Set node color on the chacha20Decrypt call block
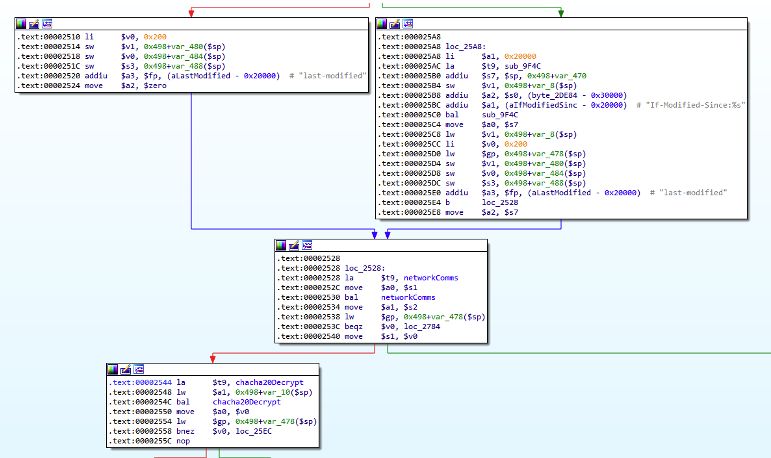Screen dimensions: 771x458 pos(113,369)
